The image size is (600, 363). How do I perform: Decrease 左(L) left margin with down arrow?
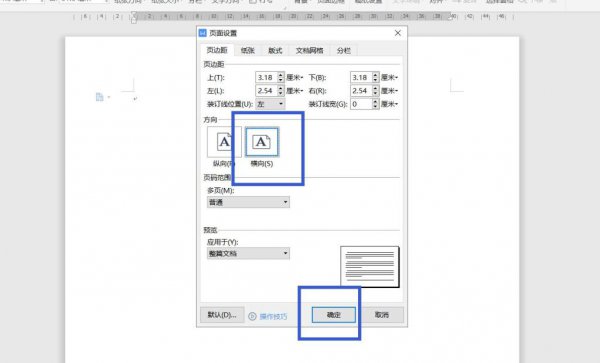(281, 93)
